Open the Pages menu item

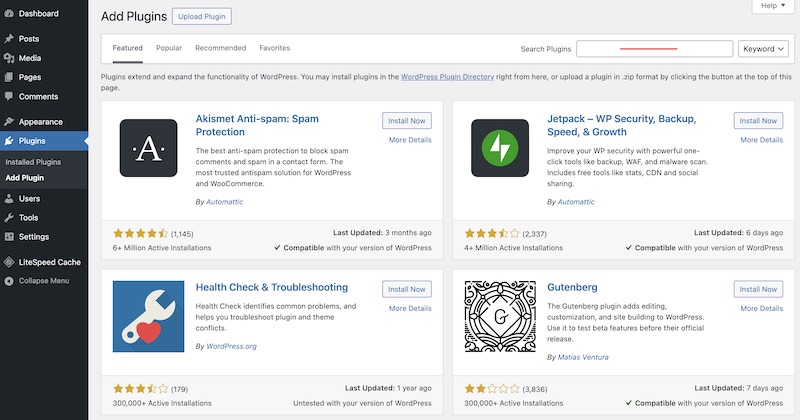point(44,77)
